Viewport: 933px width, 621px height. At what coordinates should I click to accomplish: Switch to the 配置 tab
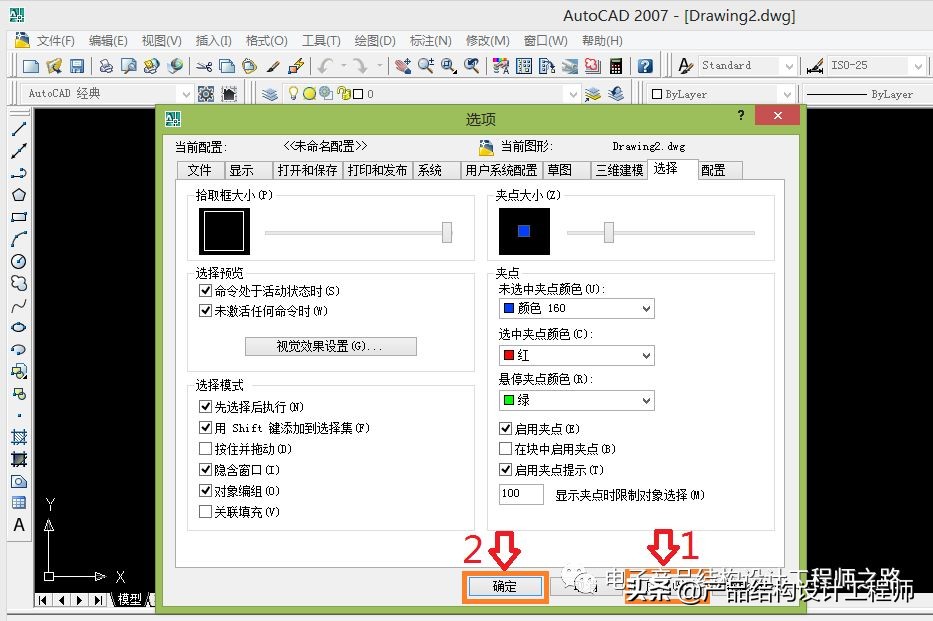point(719,171)
